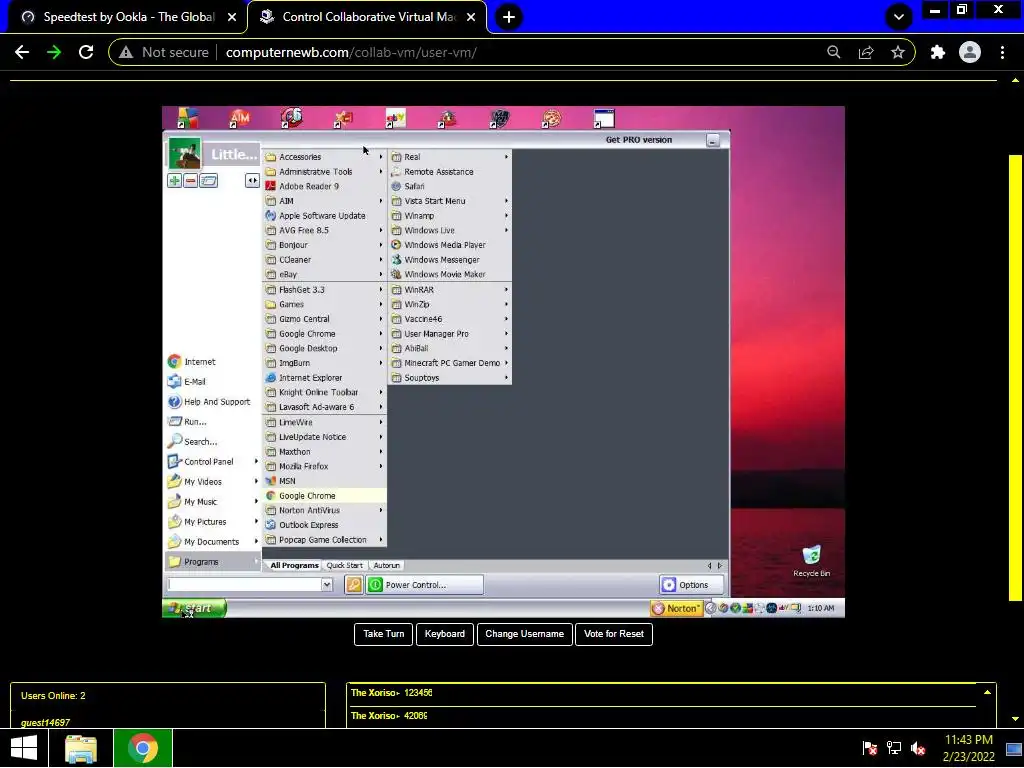The height and width of the screenshot is (768, 1024).
Task: Click Change Username button
Action: [524, 634]
